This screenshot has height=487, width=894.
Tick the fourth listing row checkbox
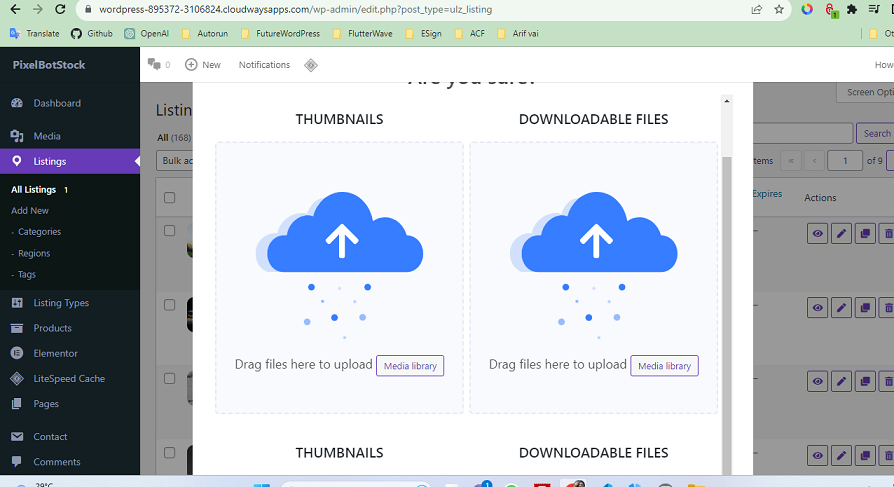coord(169,453)
